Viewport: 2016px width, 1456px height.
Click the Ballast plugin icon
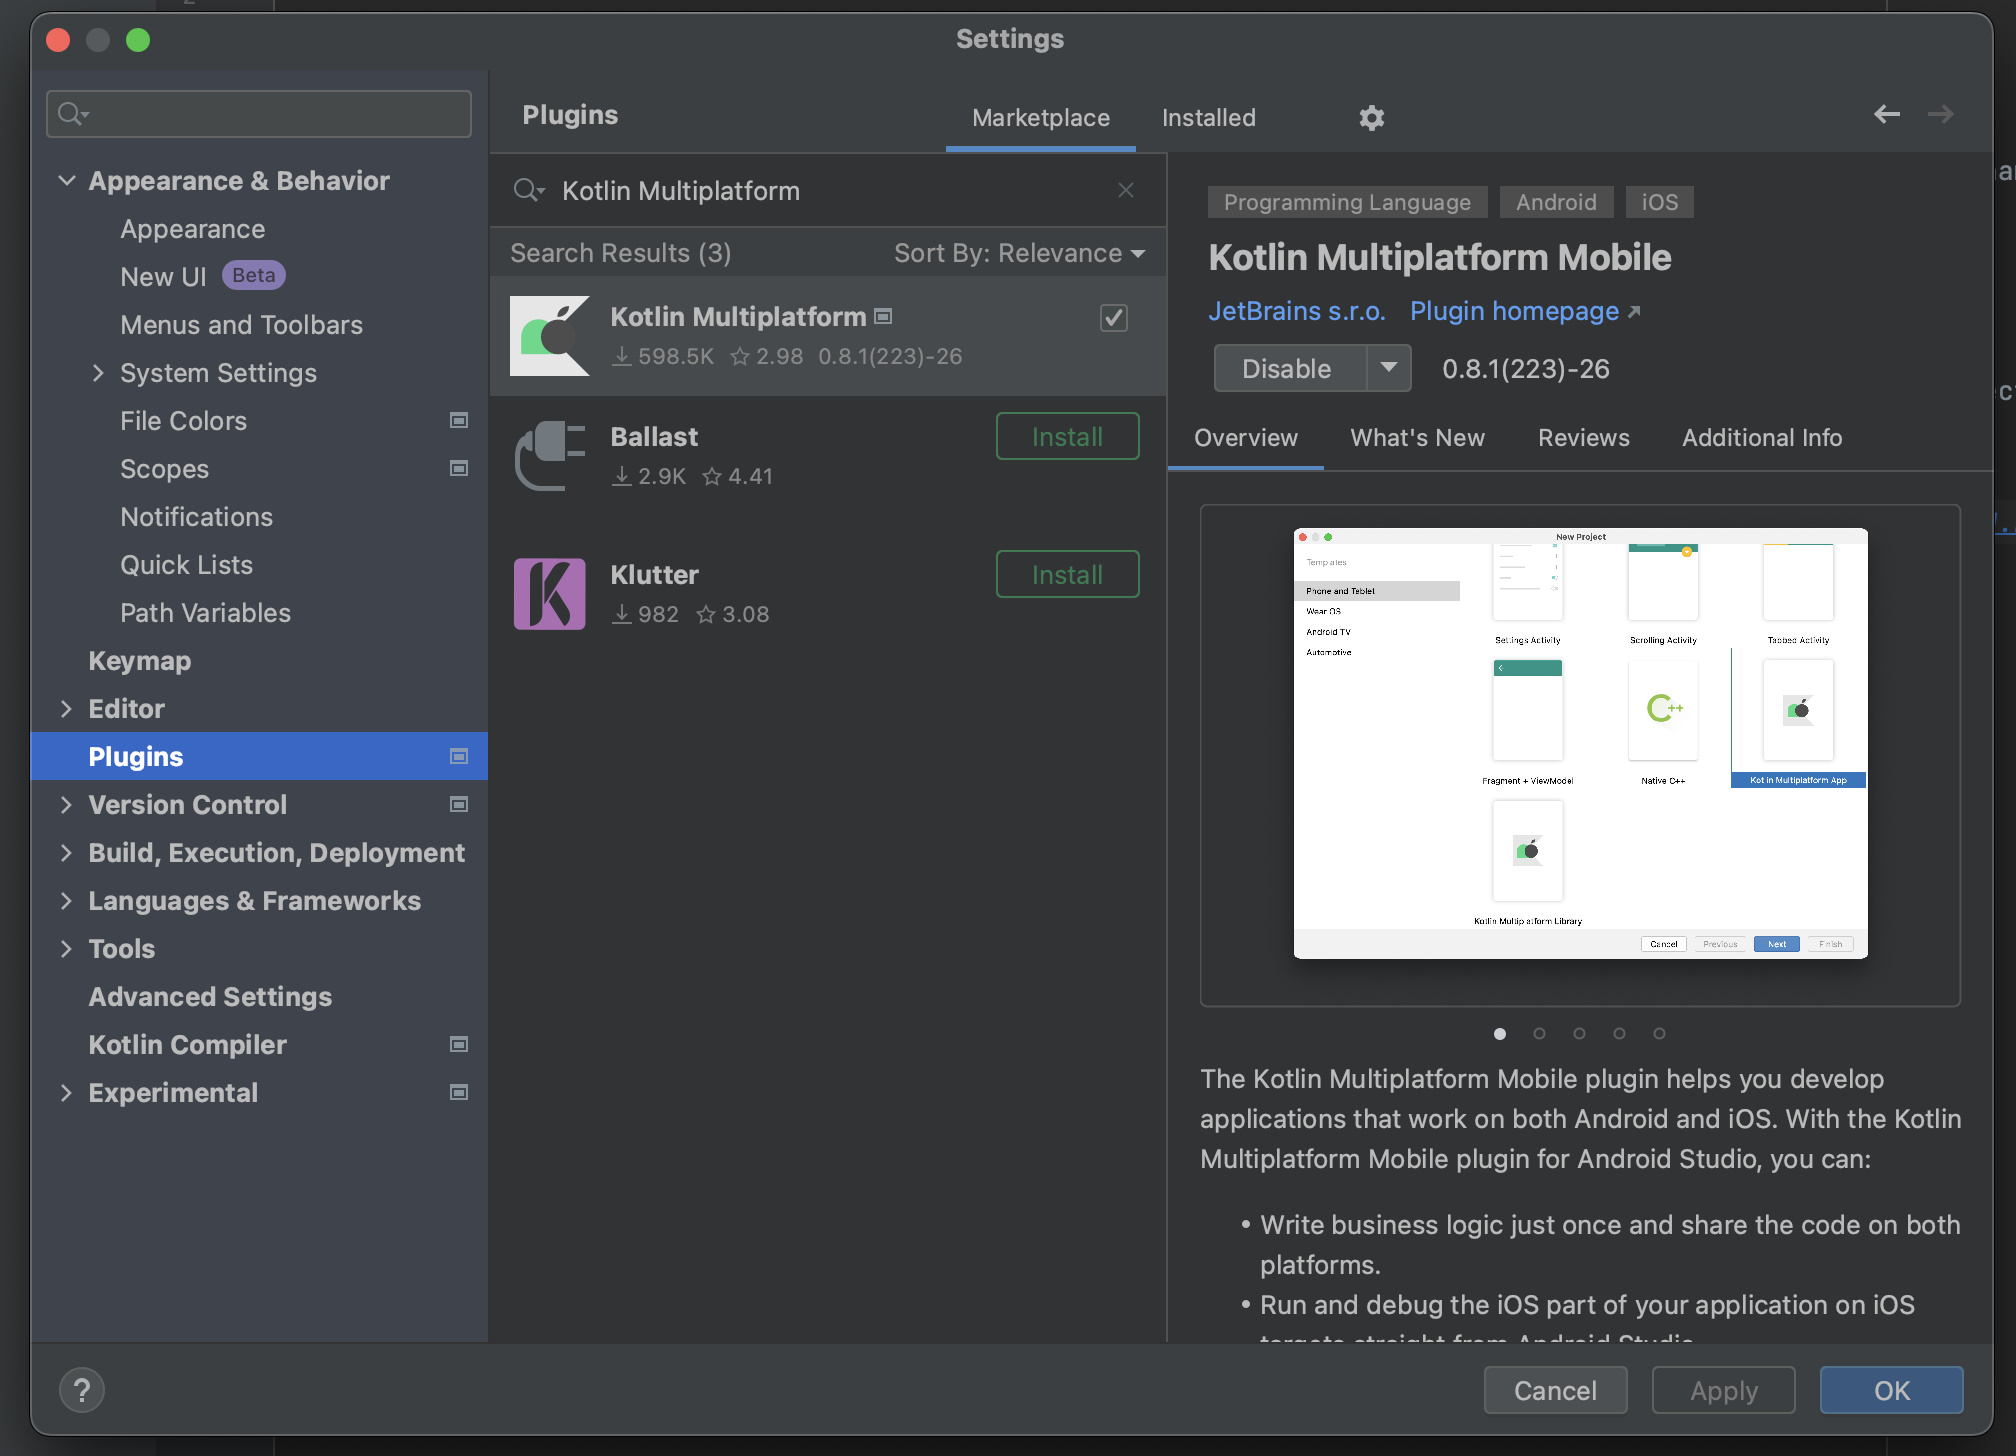(549, 455)
